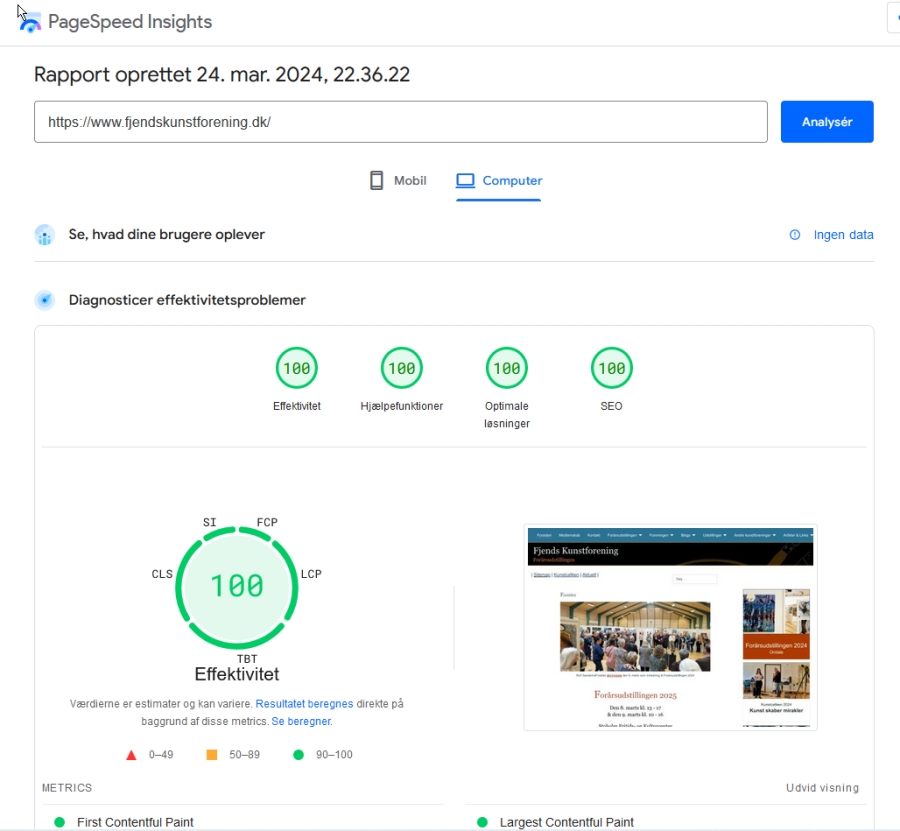Image resolution: width=900 pixels, height=831 pixels.
Task: Click the Analysér button
Action: pyautogui.click(x=827, y=122)
